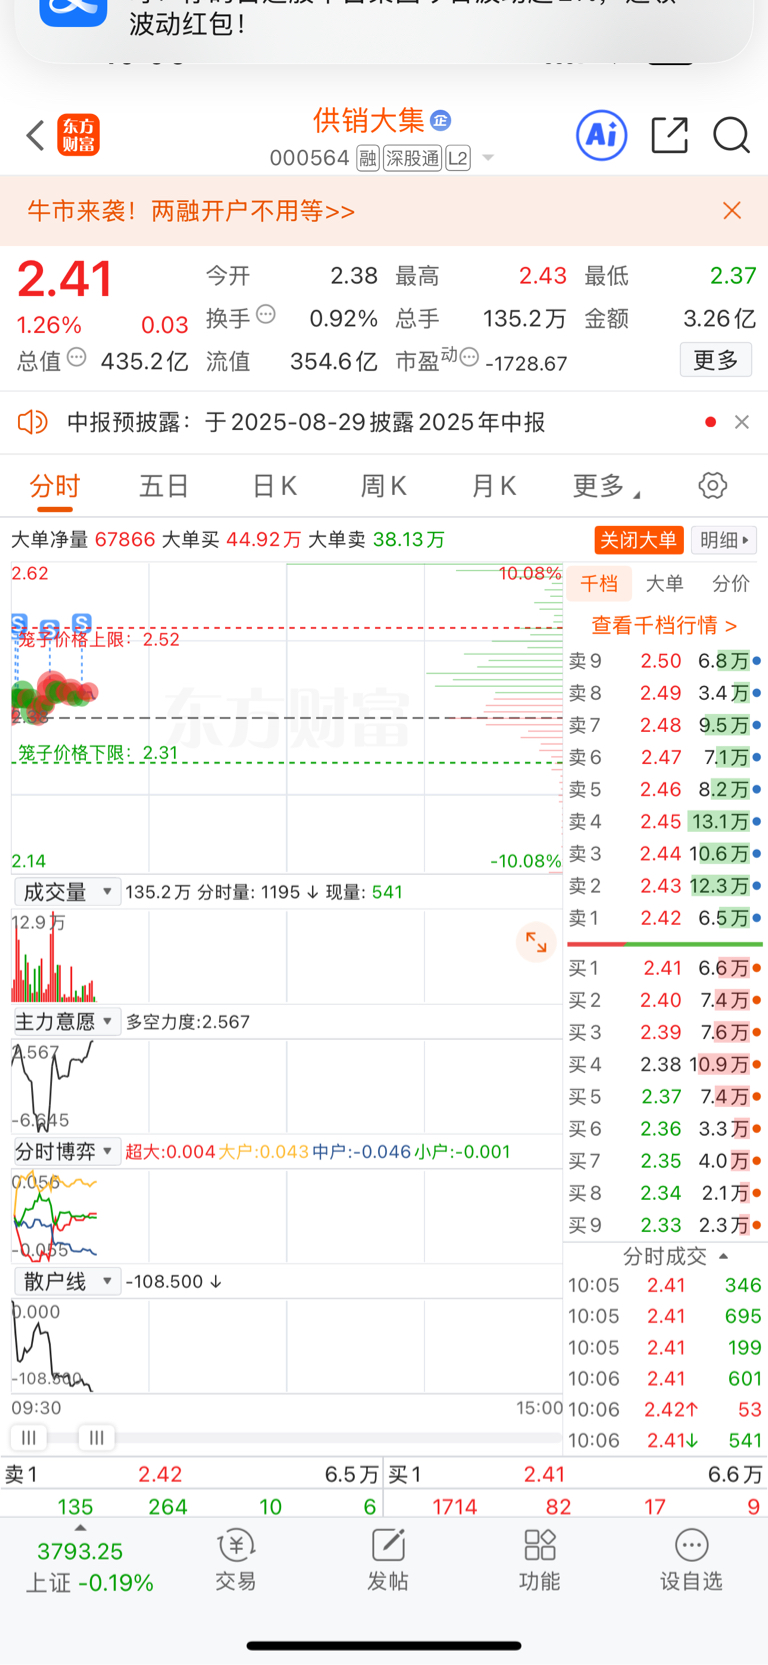Tap the info icon beside 总值
This screenshot has height=1665, width=768.
coord(76,357)
